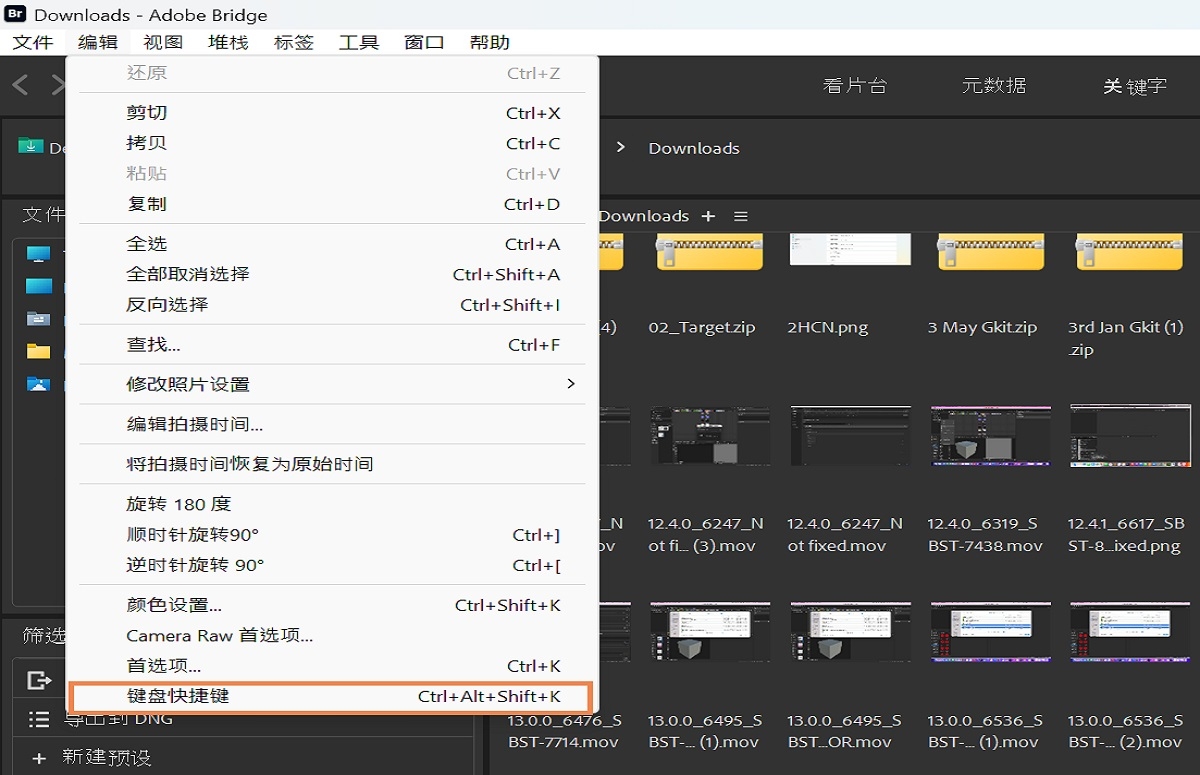Click the chevron before the Downloads breadcrumb
The width and height of the screenshot is (1200, 775).
click(622, 147)
